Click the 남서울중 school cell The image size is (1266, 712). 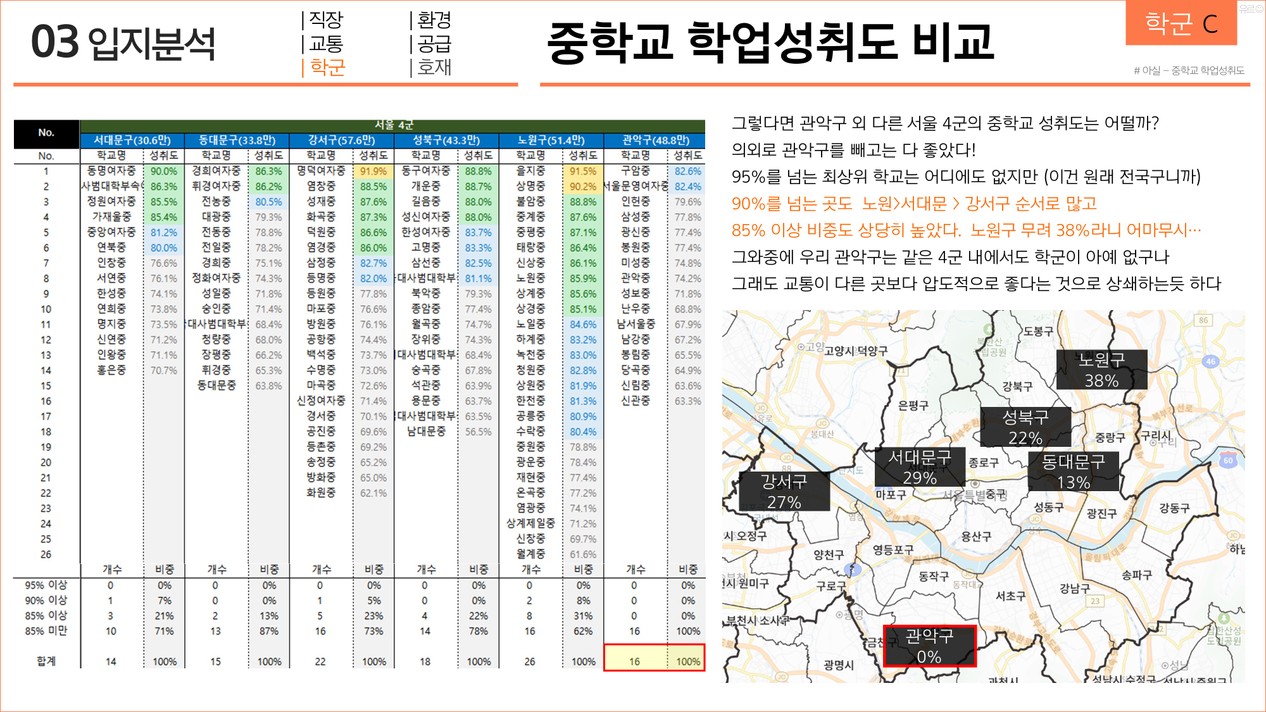click(636, 324)
